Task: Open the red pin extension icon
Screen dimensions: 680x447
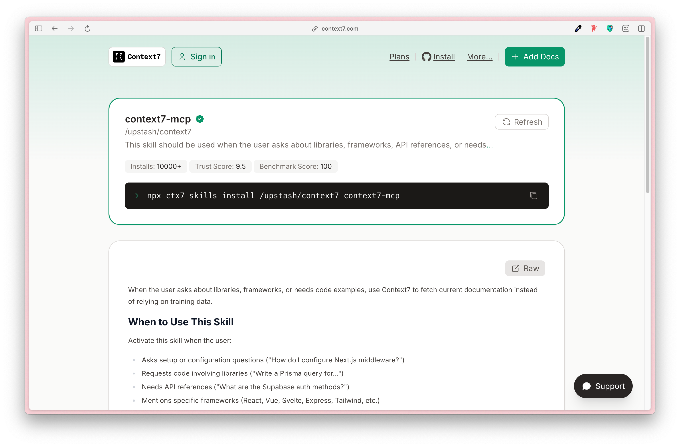Action: pos(594,29)
